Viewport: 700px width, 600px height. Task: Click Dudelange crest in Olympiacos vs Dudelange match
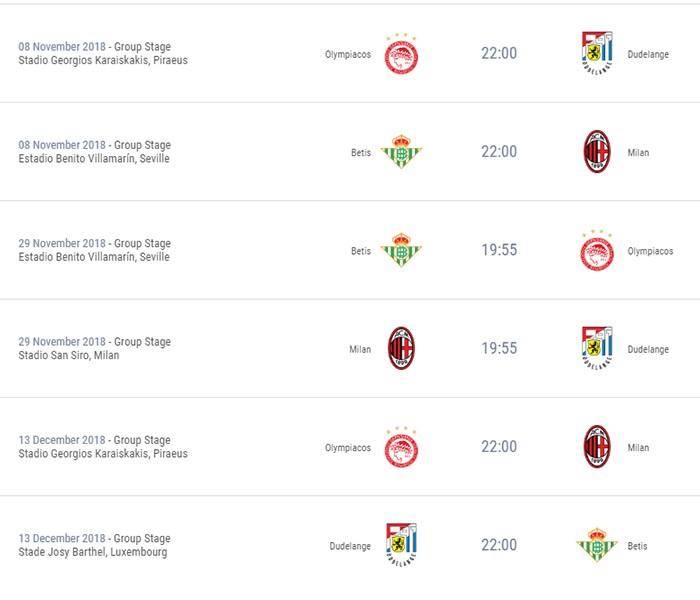597,54
